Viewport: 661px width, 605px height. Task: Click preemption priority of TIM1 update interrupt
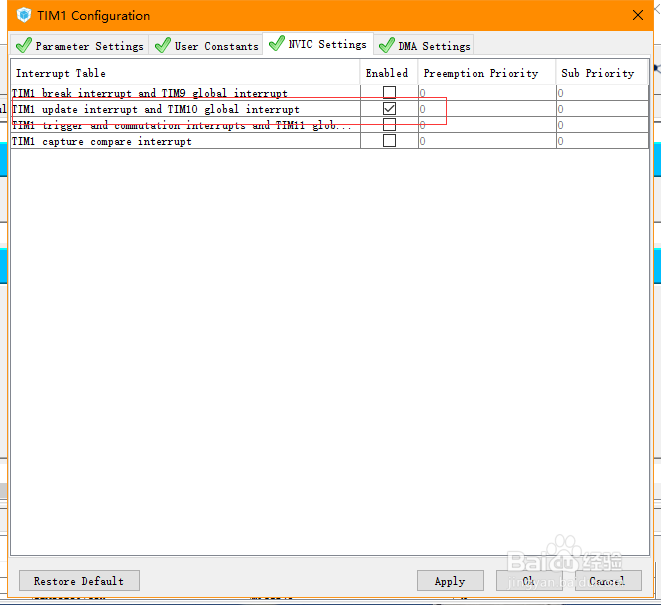[487, 109]
